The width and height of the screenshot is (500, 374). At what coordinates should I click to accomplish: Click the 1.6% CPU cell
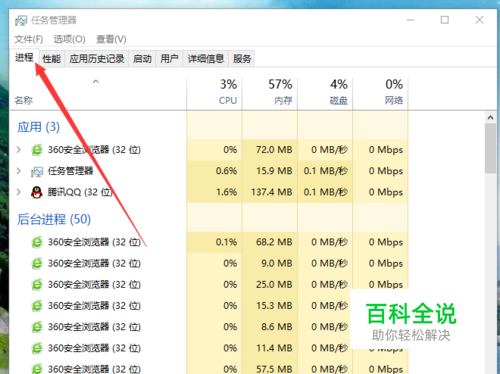coord(214,192)
